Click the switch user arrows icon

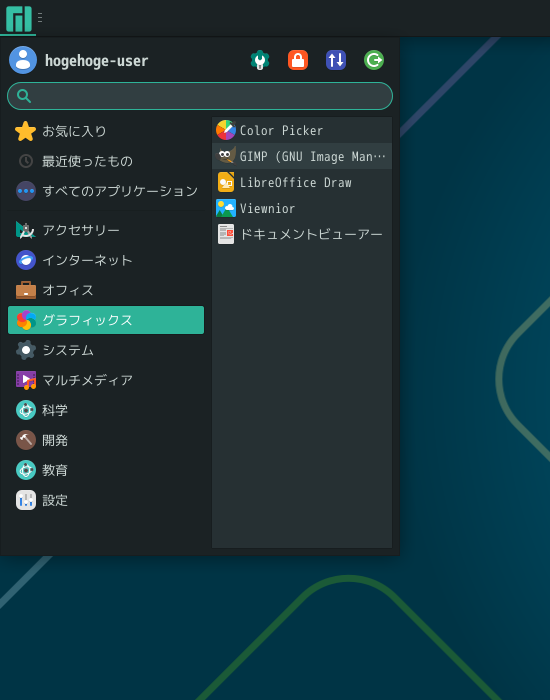pos(336,60)
